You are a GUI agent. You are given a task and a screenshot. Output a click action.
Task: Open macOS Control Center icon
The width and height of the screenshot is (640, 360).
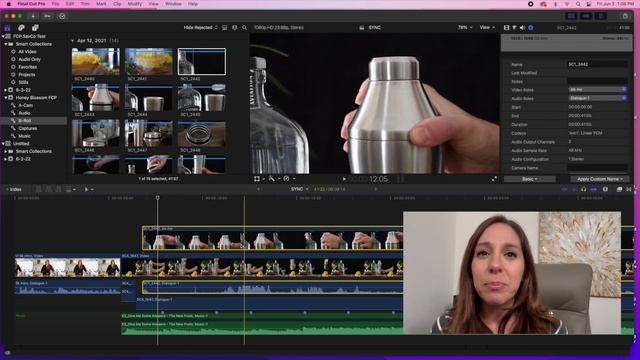click(589, 4)
